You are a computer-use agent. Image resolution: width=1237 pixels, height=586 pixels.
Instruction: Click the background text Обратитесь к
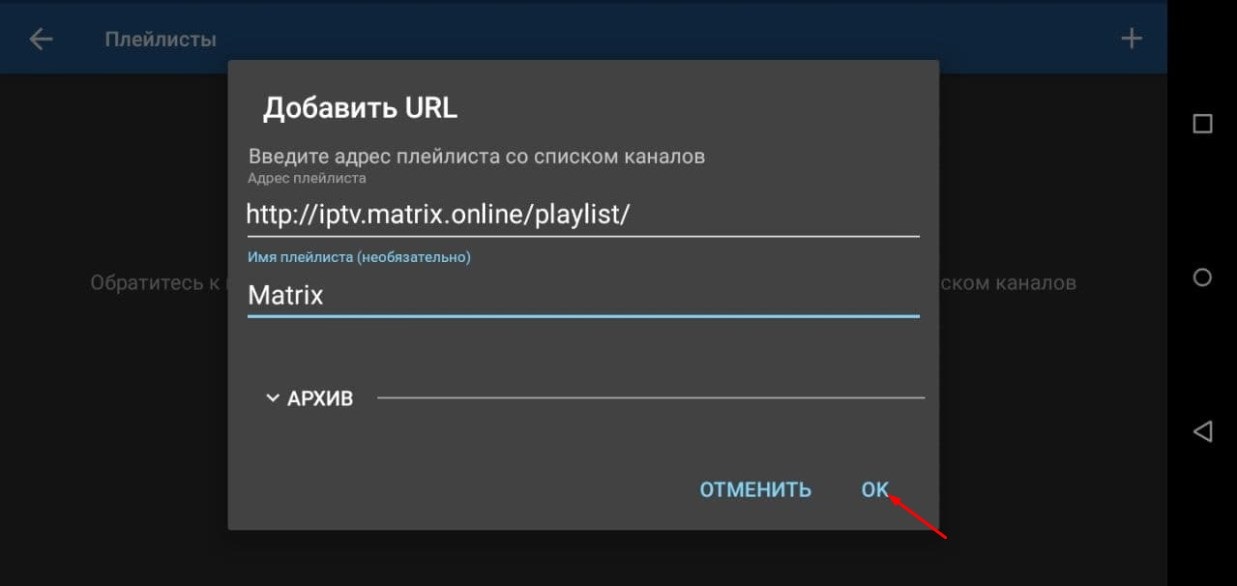point(159,284)
